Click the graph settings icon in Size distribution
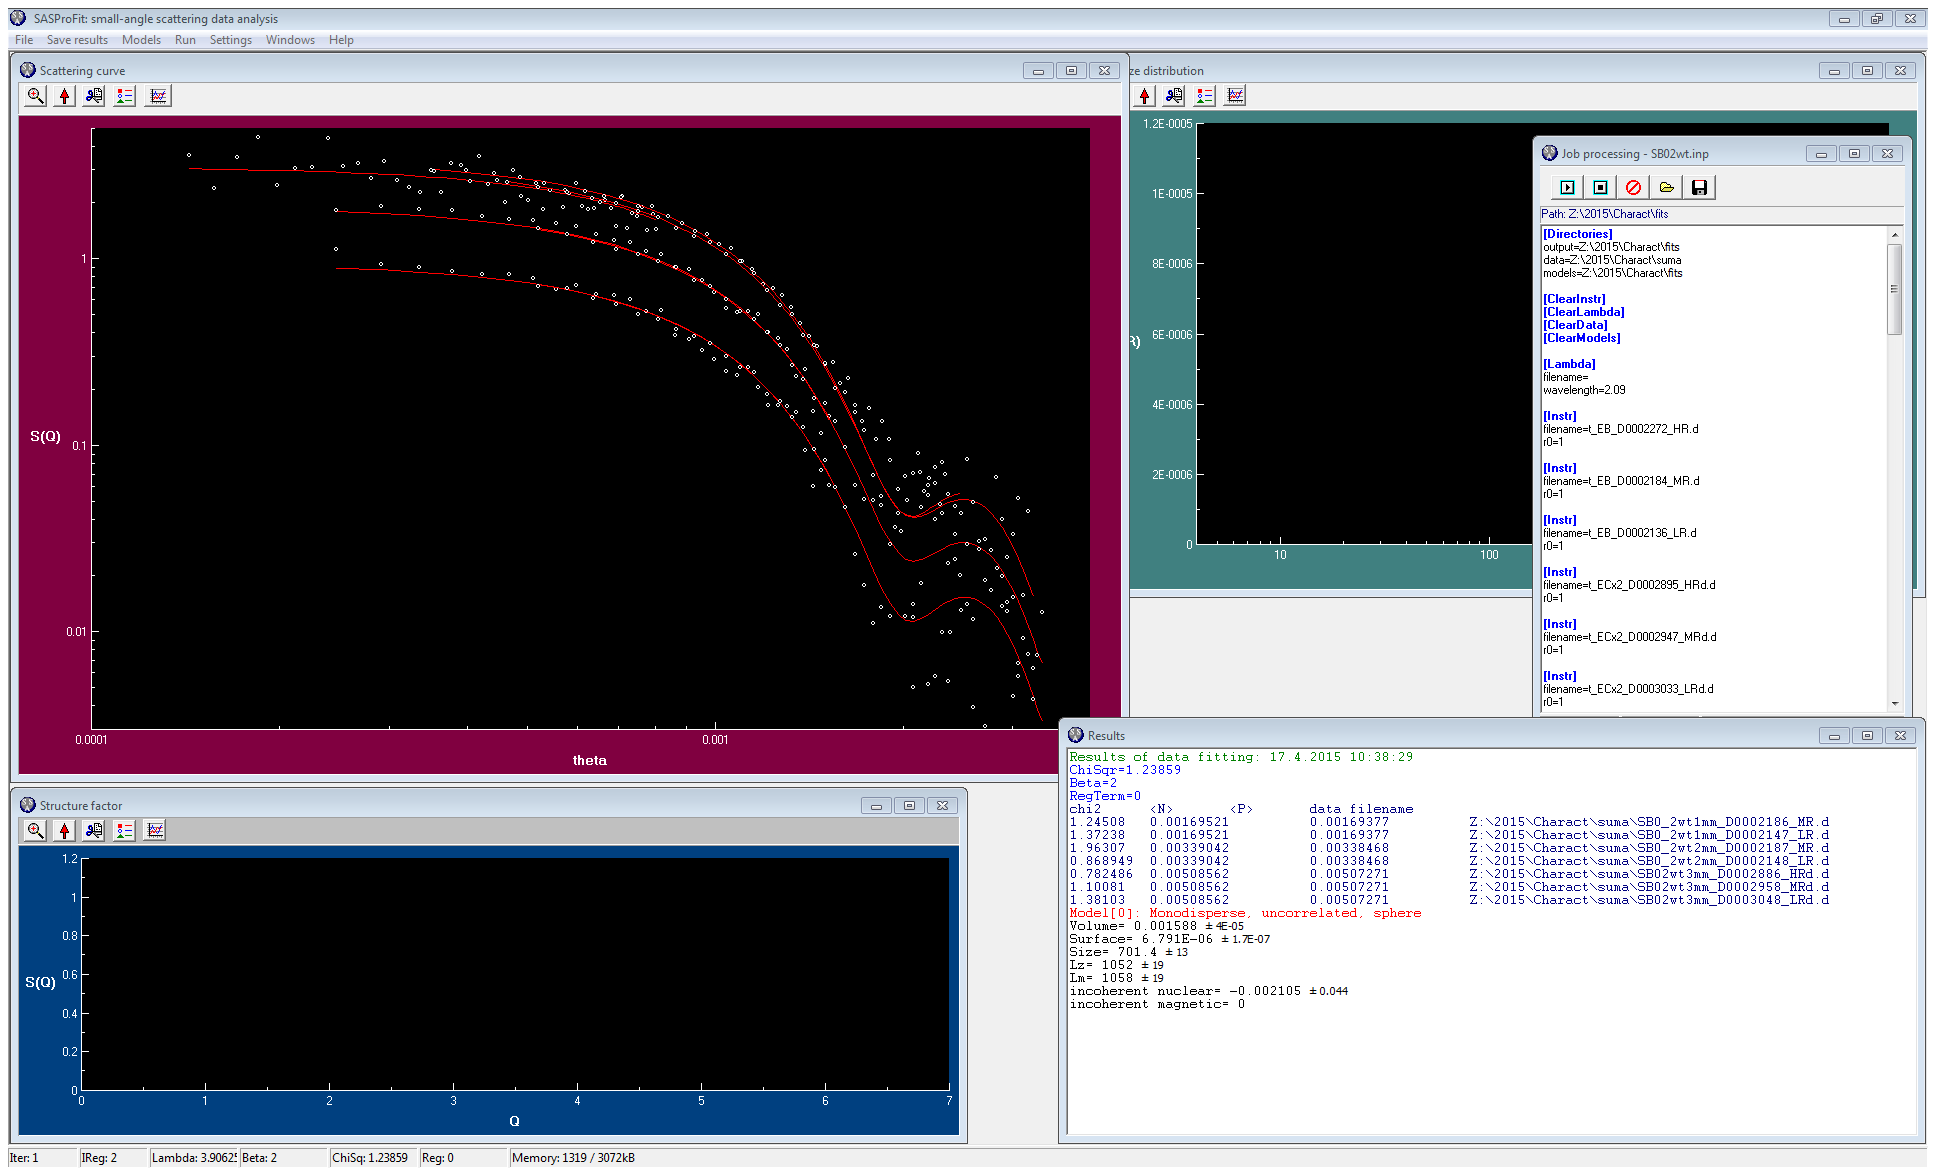Screen dimensions: 1936x1176 click(x=1236, y=96)
